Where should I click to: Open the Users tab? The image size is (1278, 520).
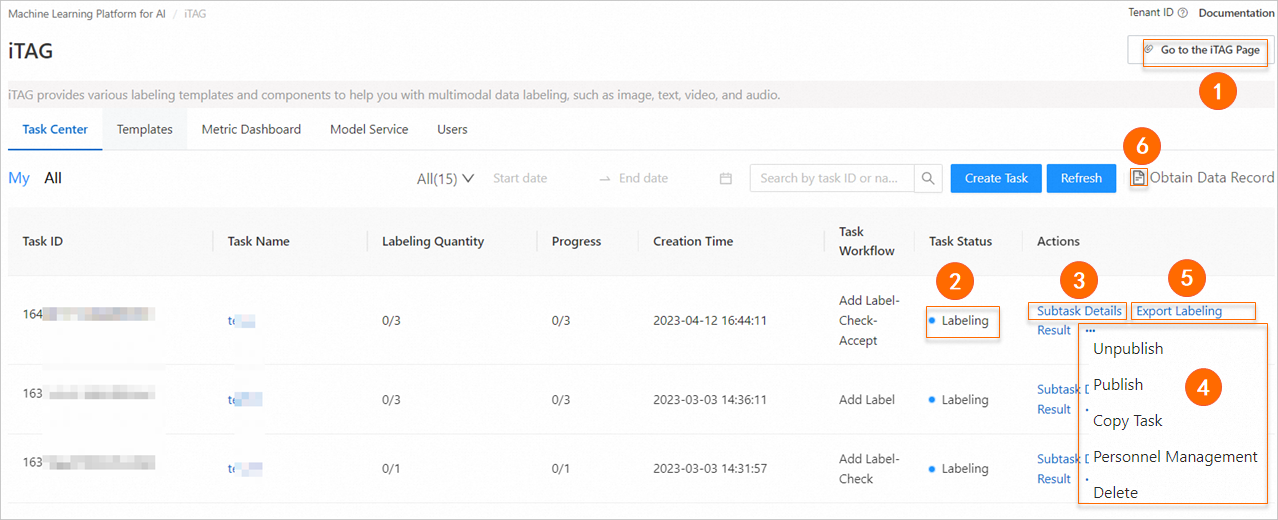452,129
